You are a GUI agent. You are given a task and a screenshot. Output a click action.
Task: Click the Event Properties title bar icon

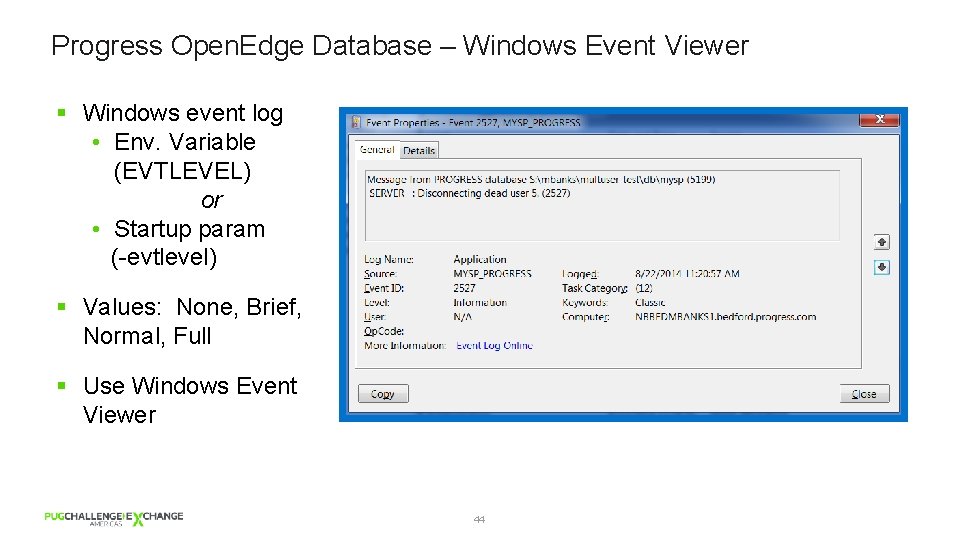coord(356,122)
